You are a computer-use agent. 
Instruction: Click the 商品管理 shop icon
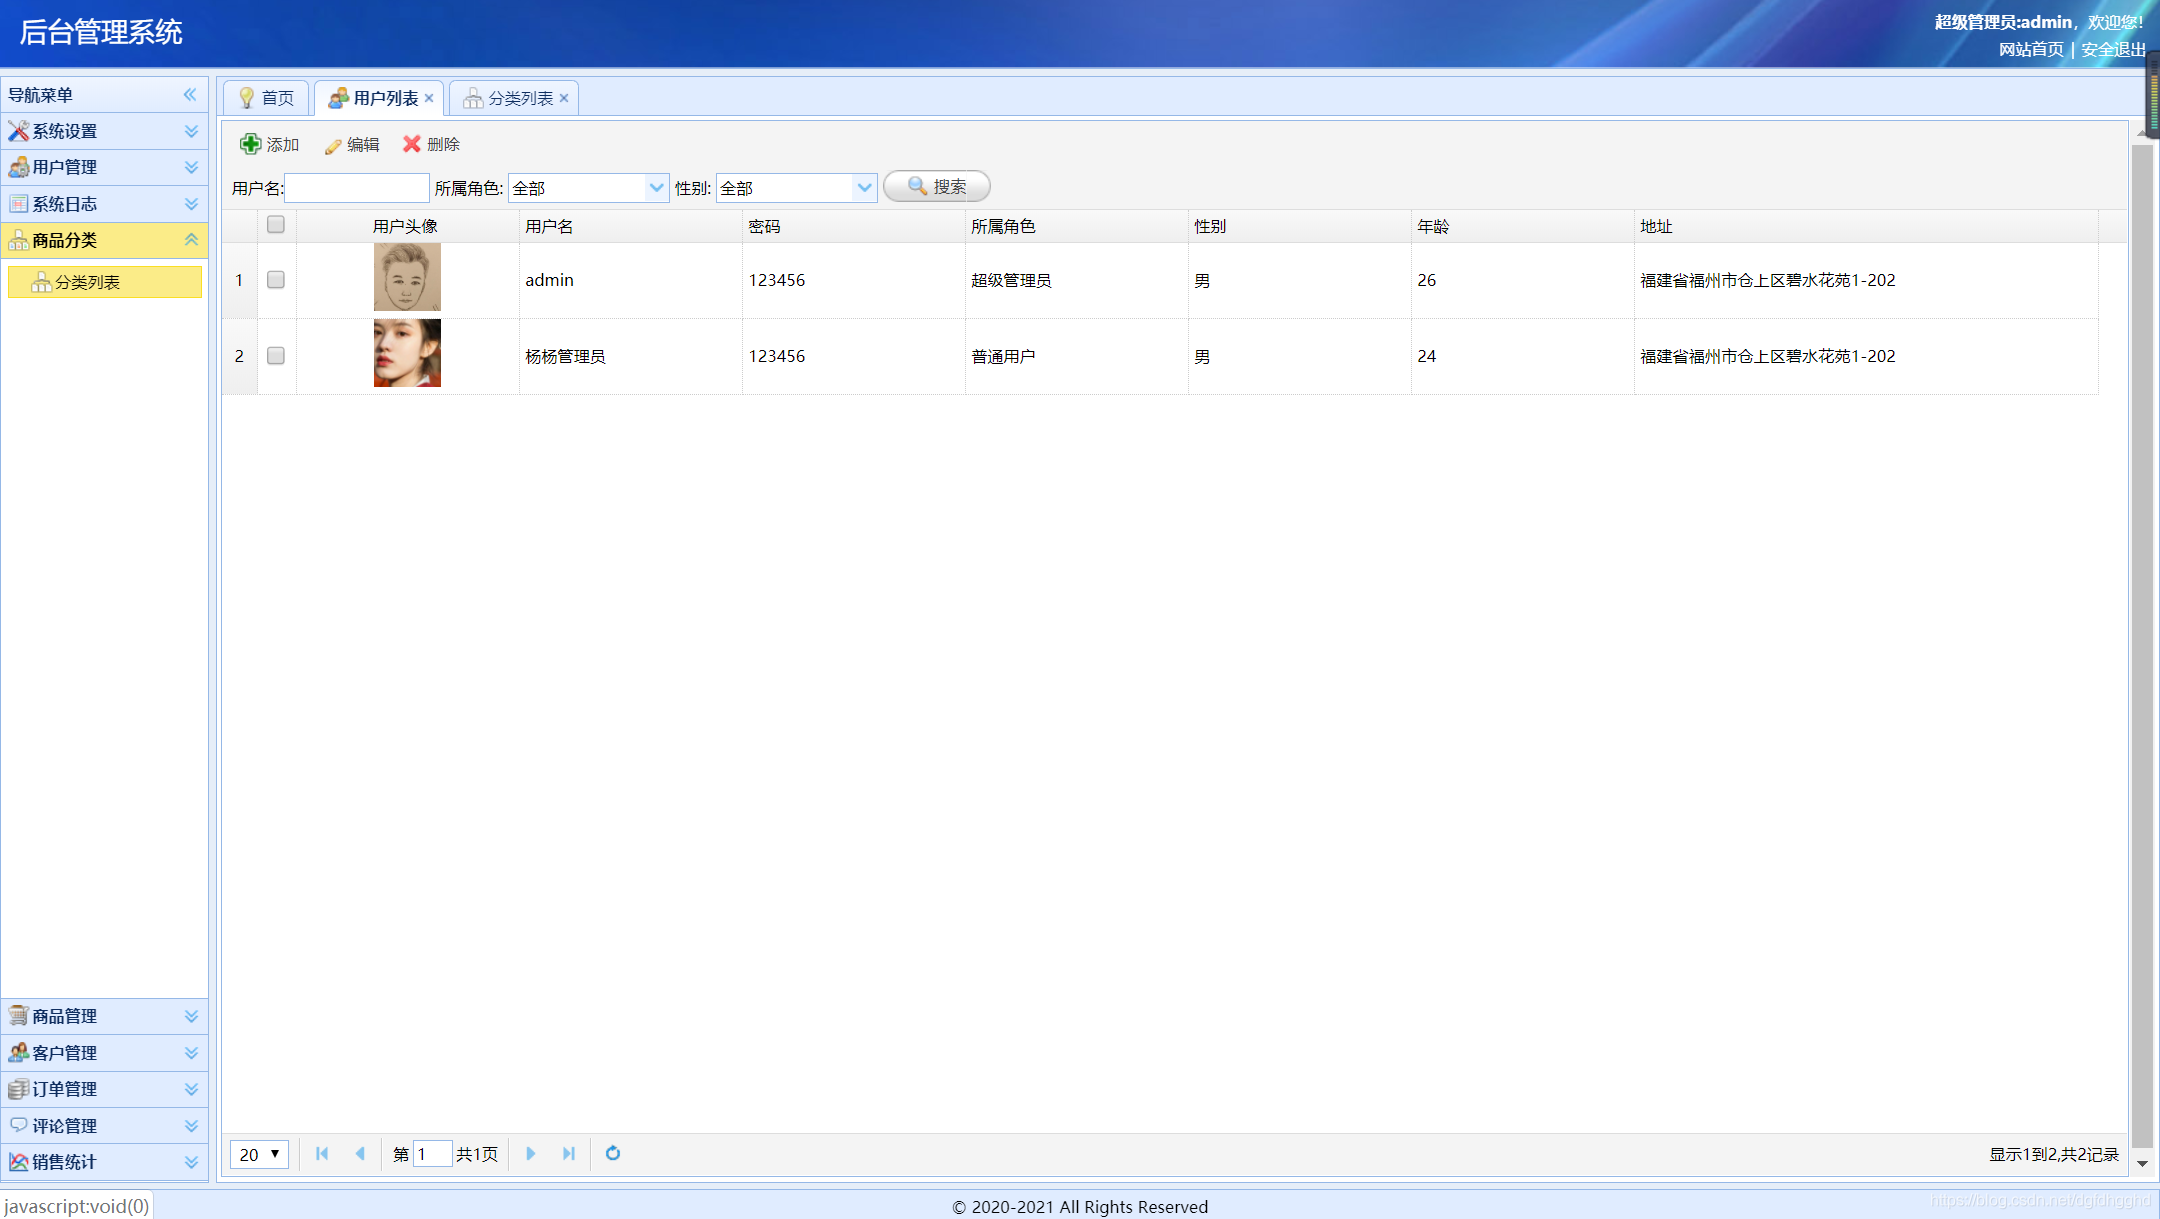click(18, 1016)
